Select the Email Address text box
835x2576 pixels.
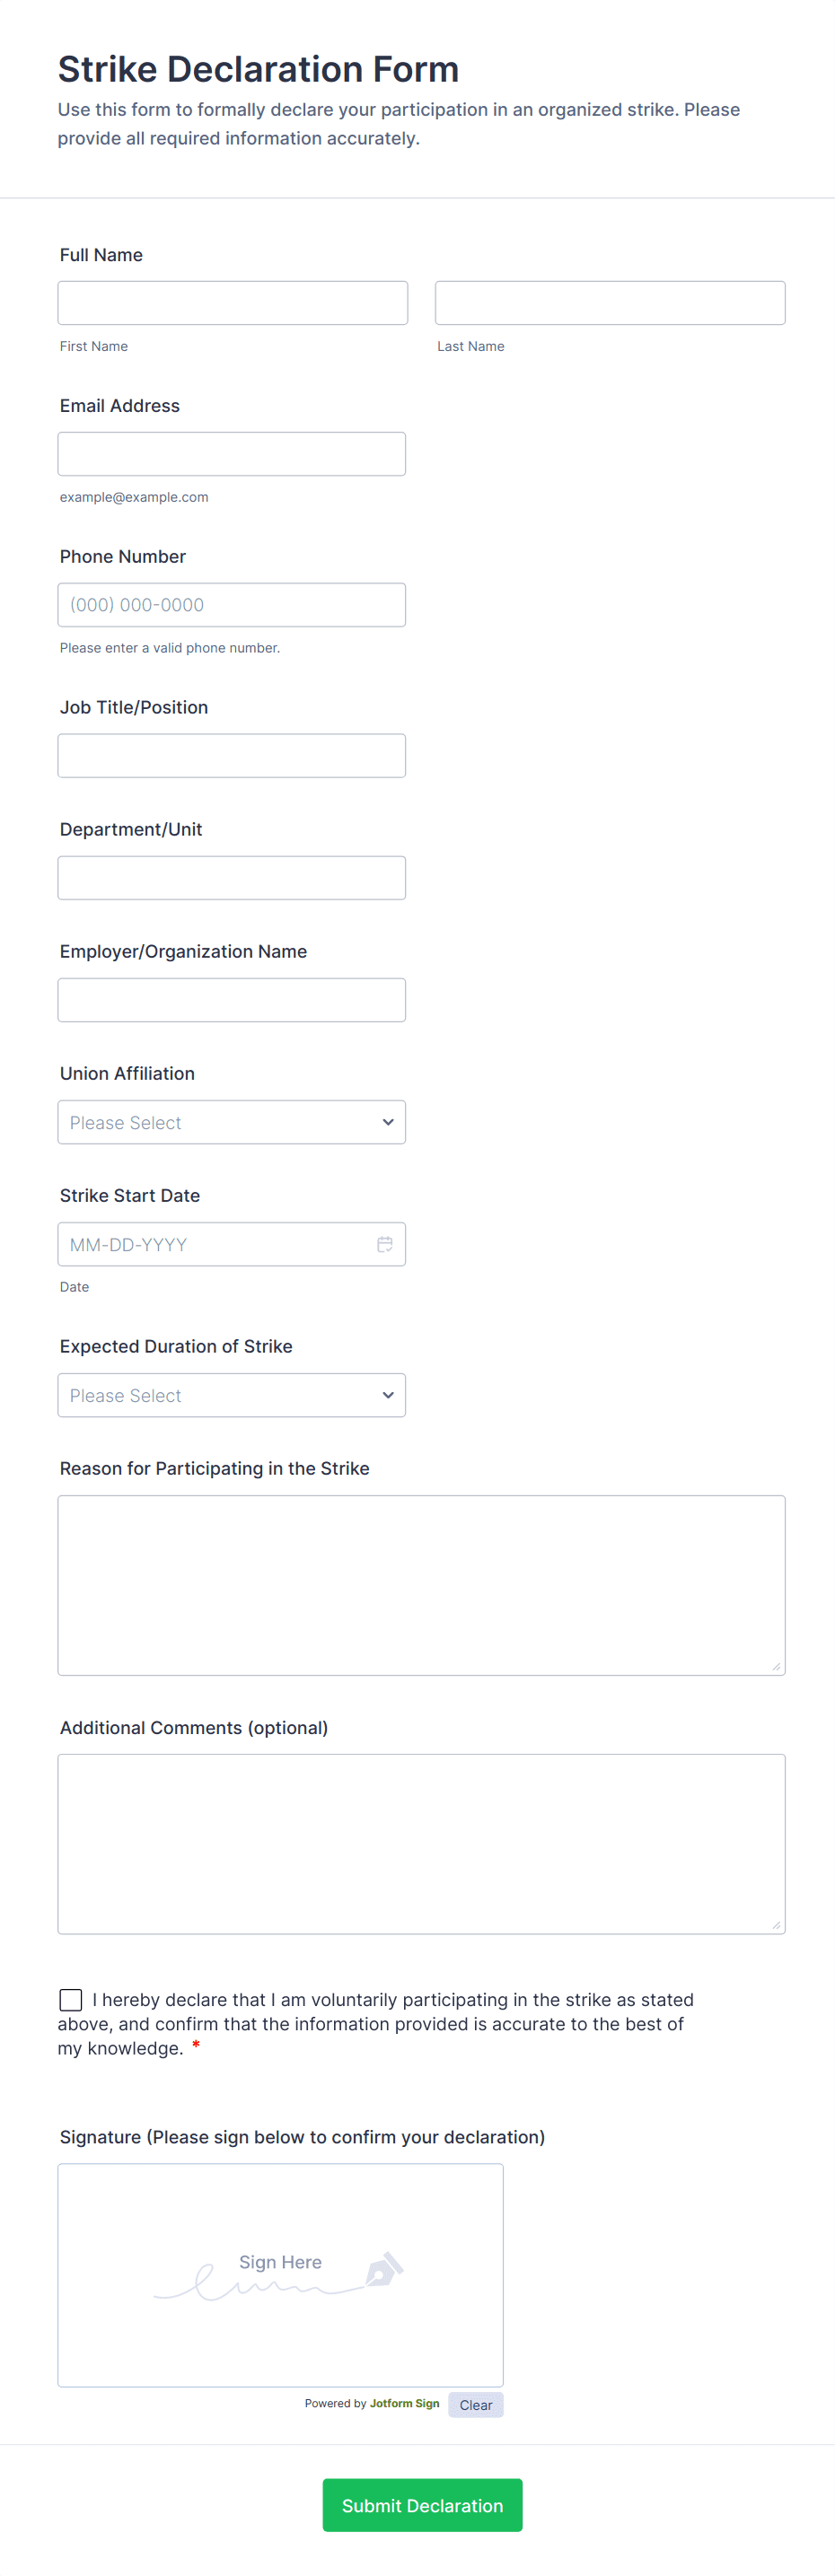(232, 454)
